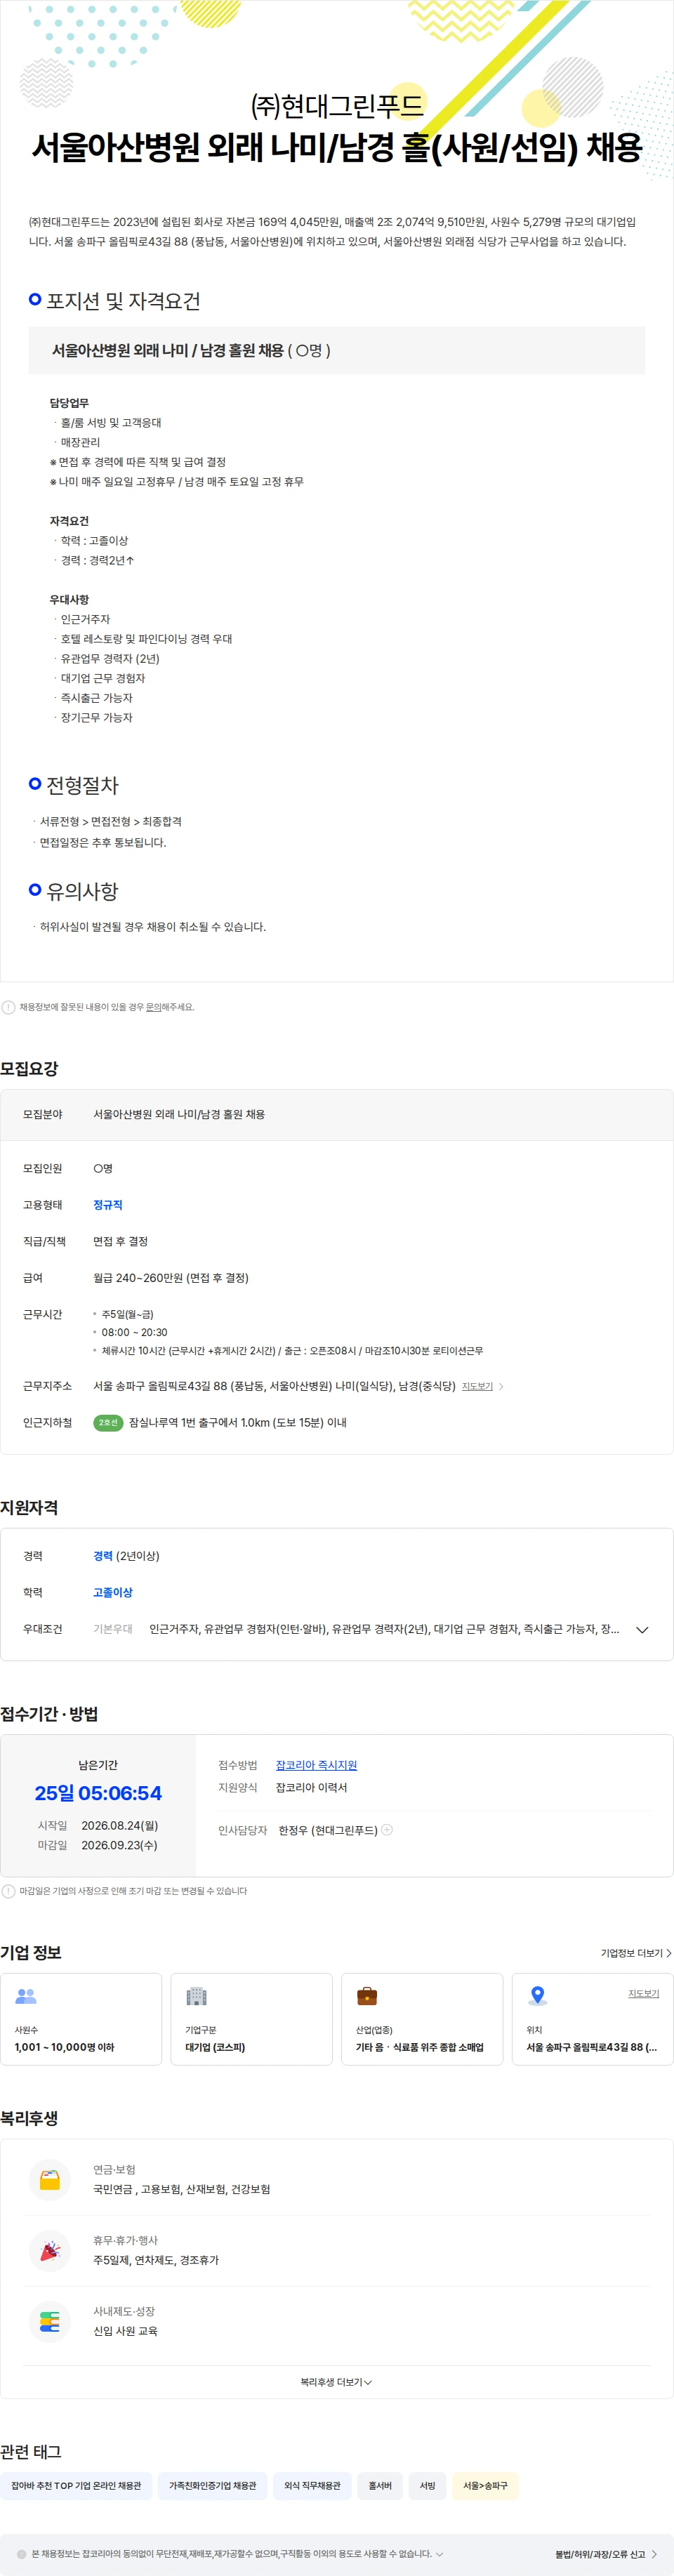
Task: Expand 복리후생 더보기
Action: click(336, 2382)
